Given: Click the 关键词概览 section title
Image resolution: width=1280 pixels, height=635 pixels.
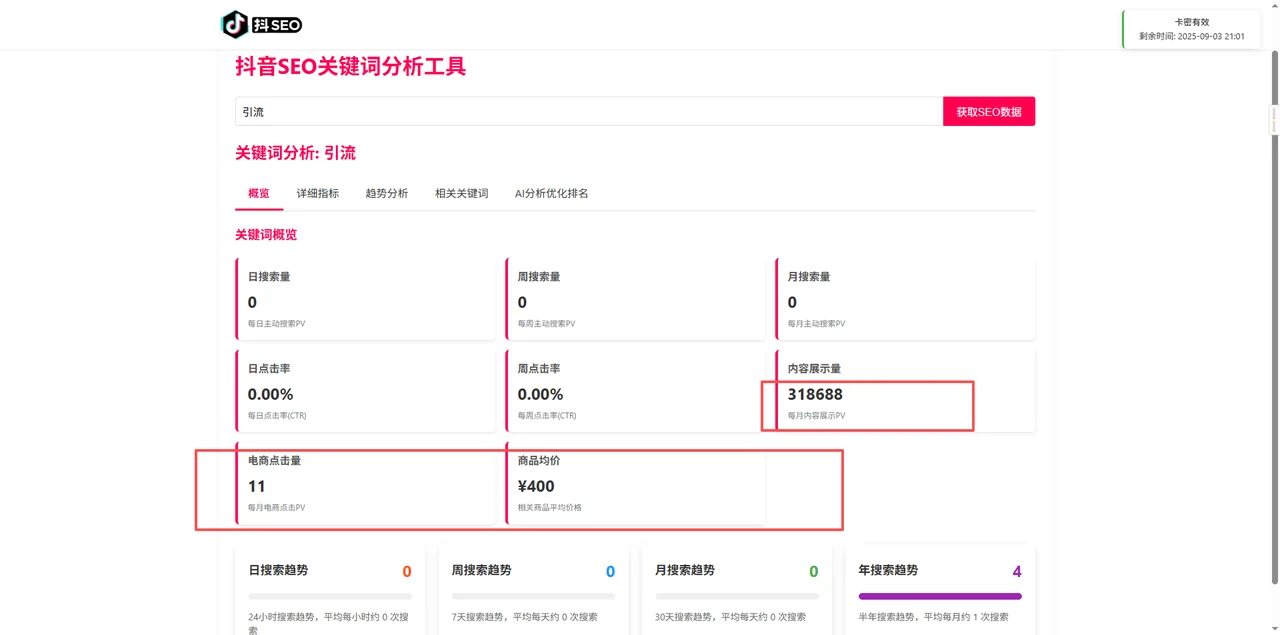Looking at the screenshot, I should click(x=266, y=235).
